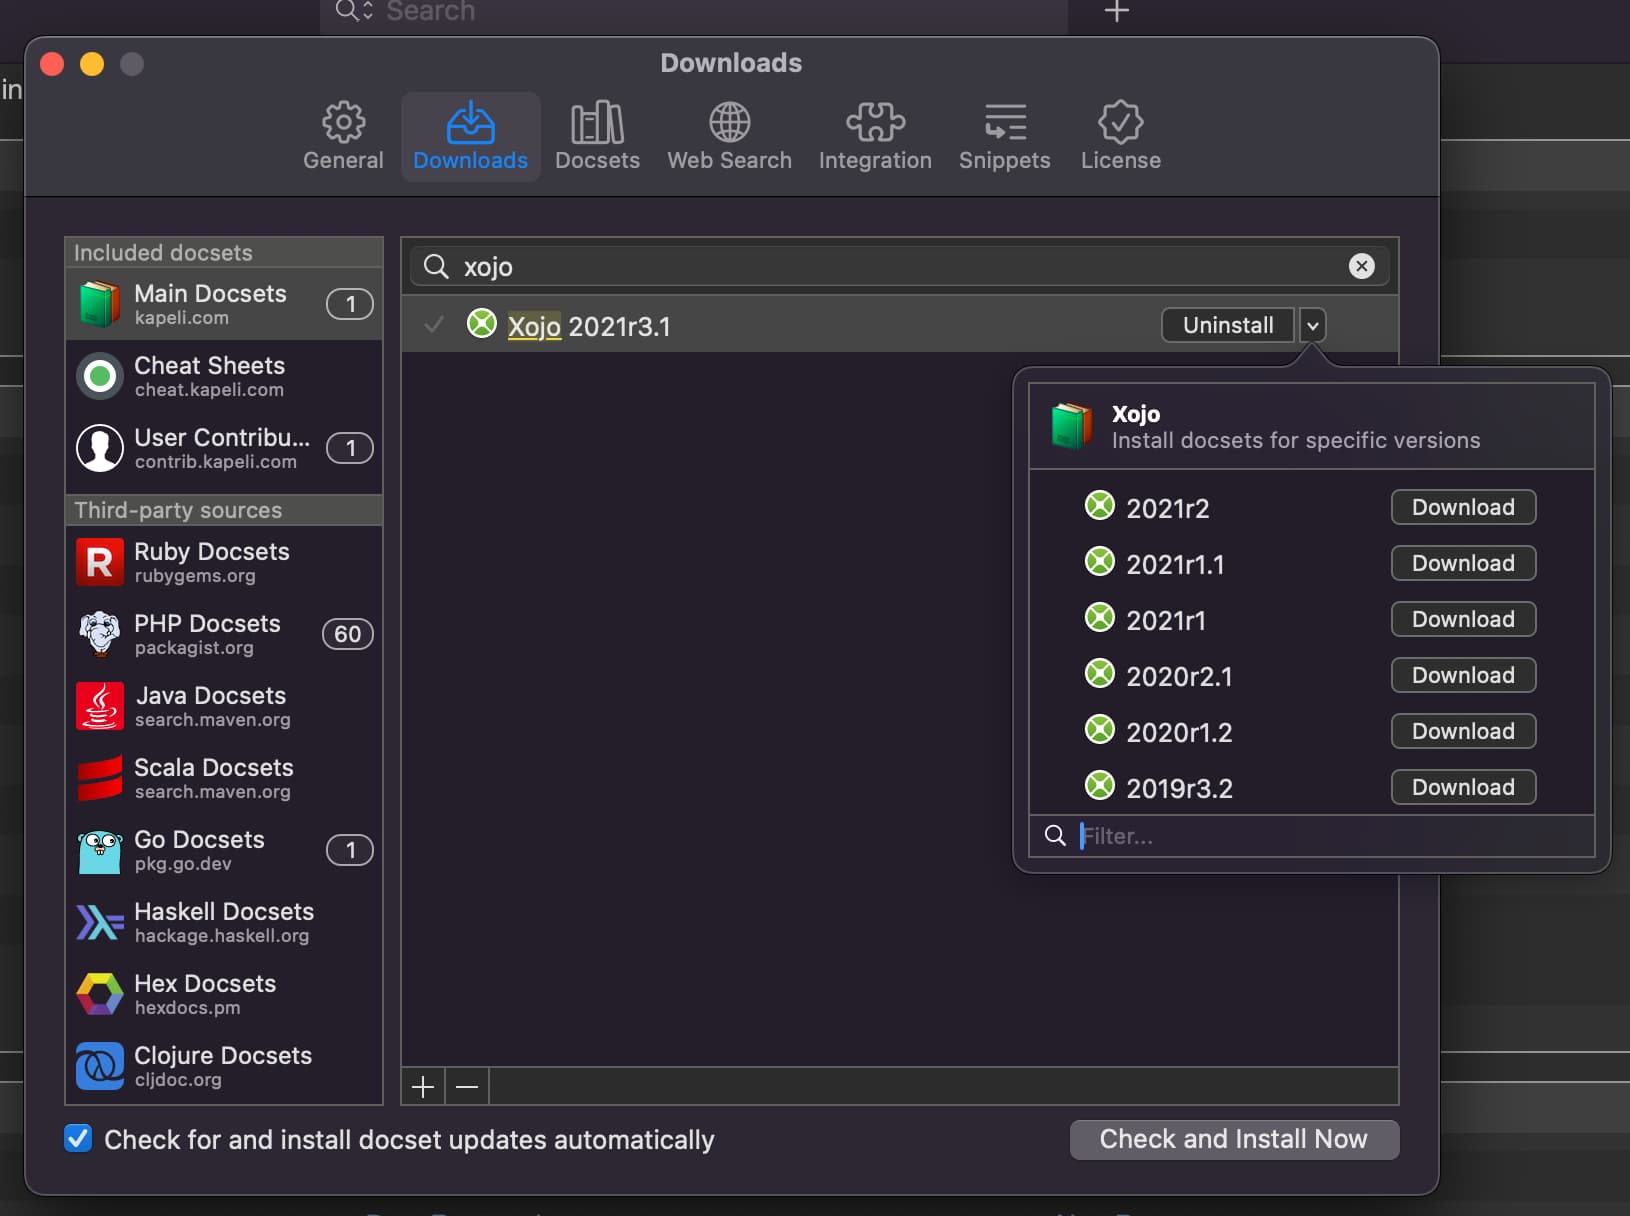
Task: Click the PHP elephant icon
Action: [100, 634]
